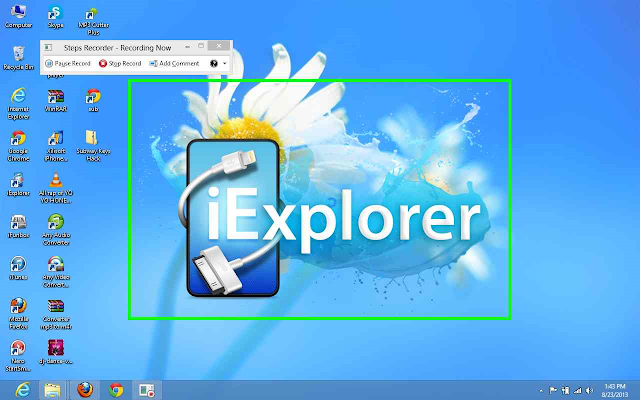The width and height of the screenshot is (640, 400).
Task: Open the volume speaker tray icon
Action: tap(589, 391)
